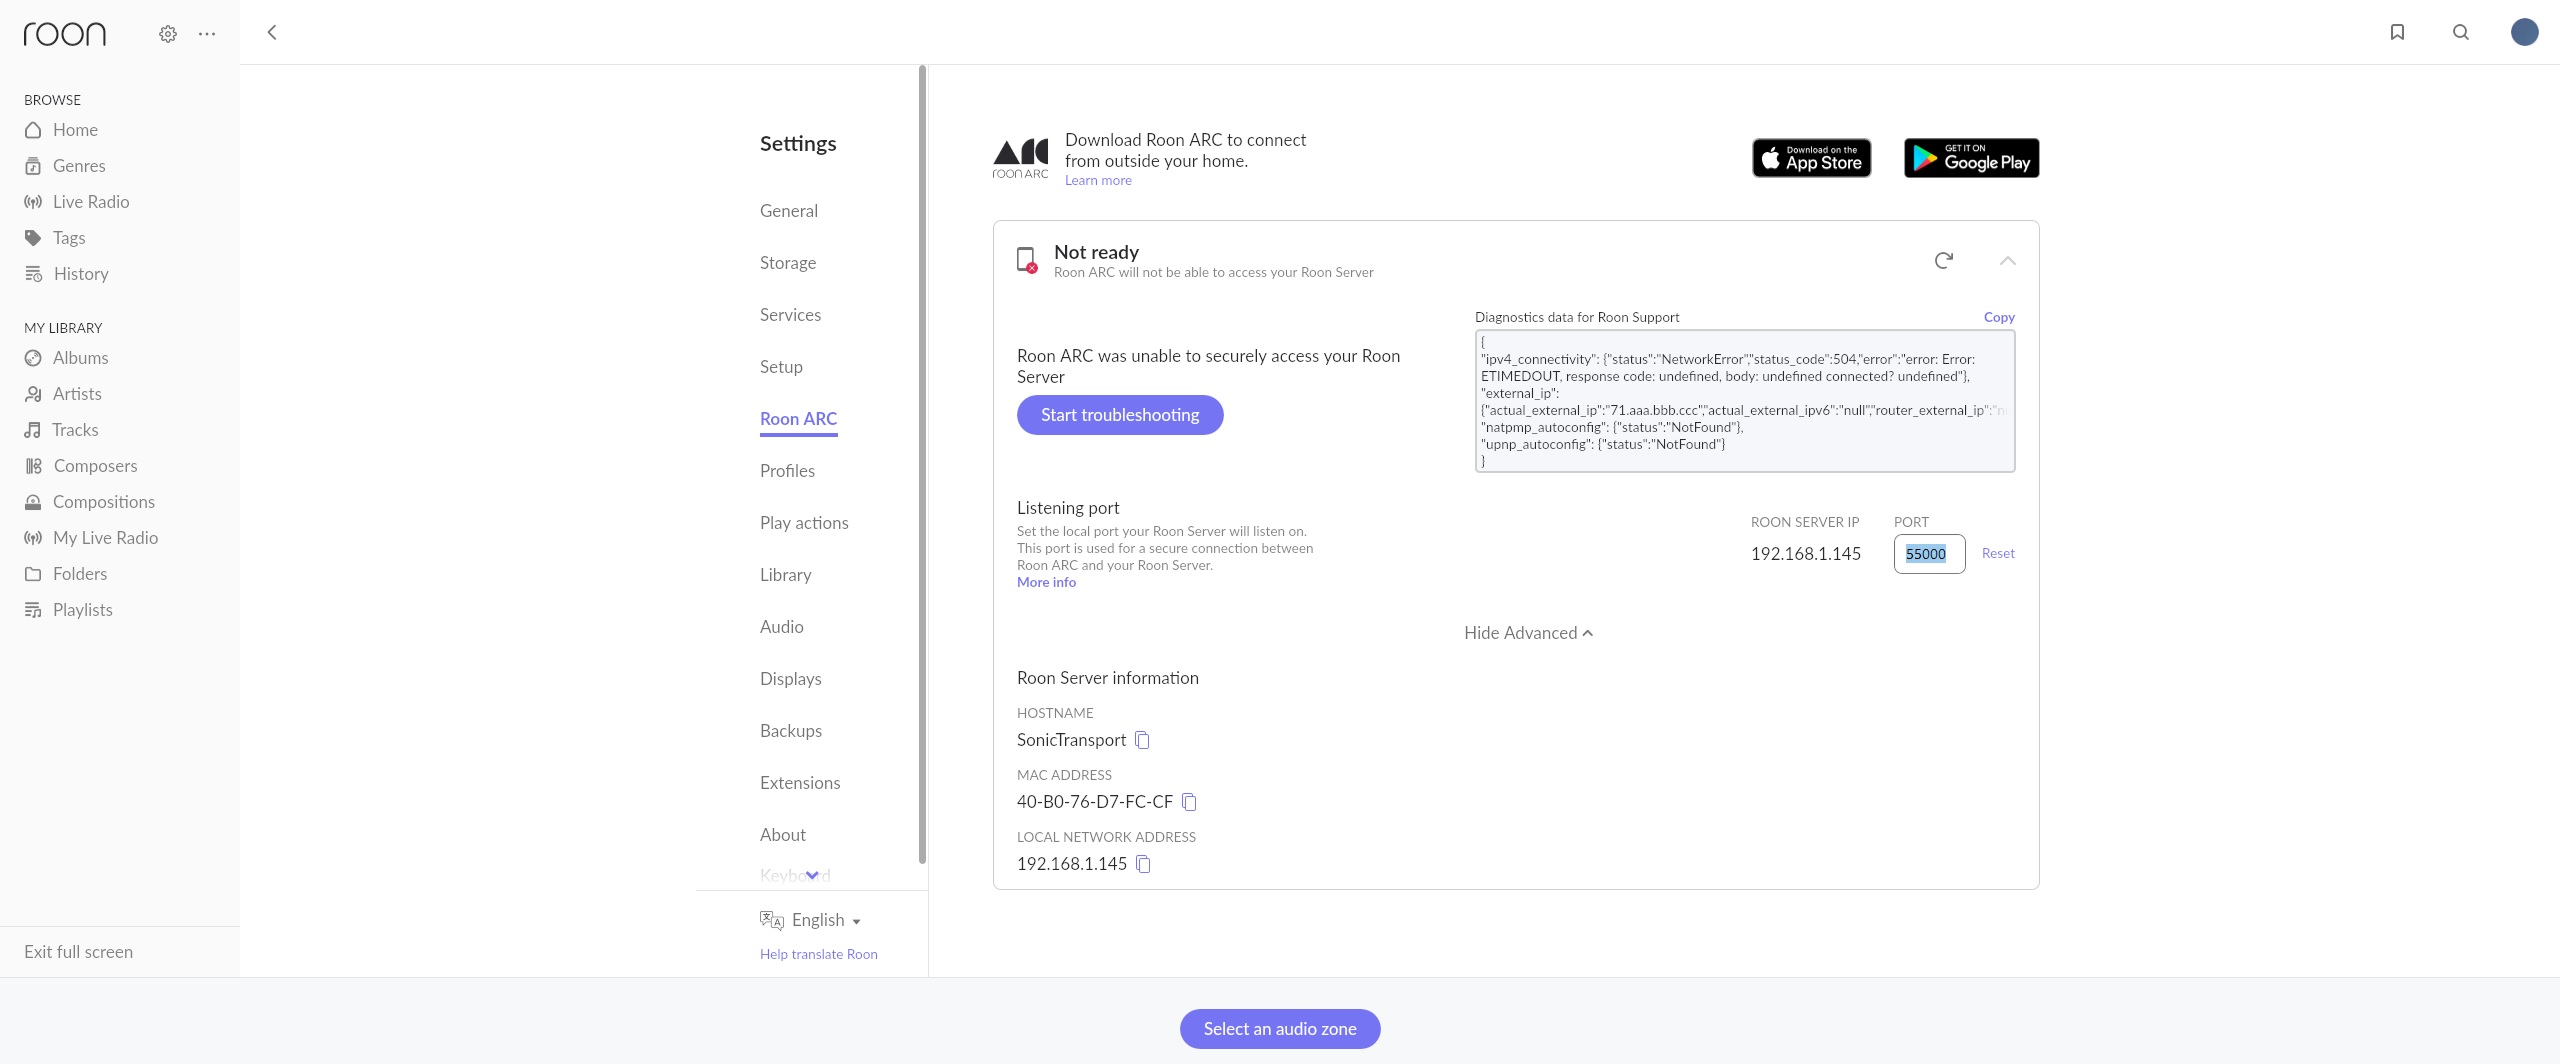Switch to Audio settings tab

(782, 627)
